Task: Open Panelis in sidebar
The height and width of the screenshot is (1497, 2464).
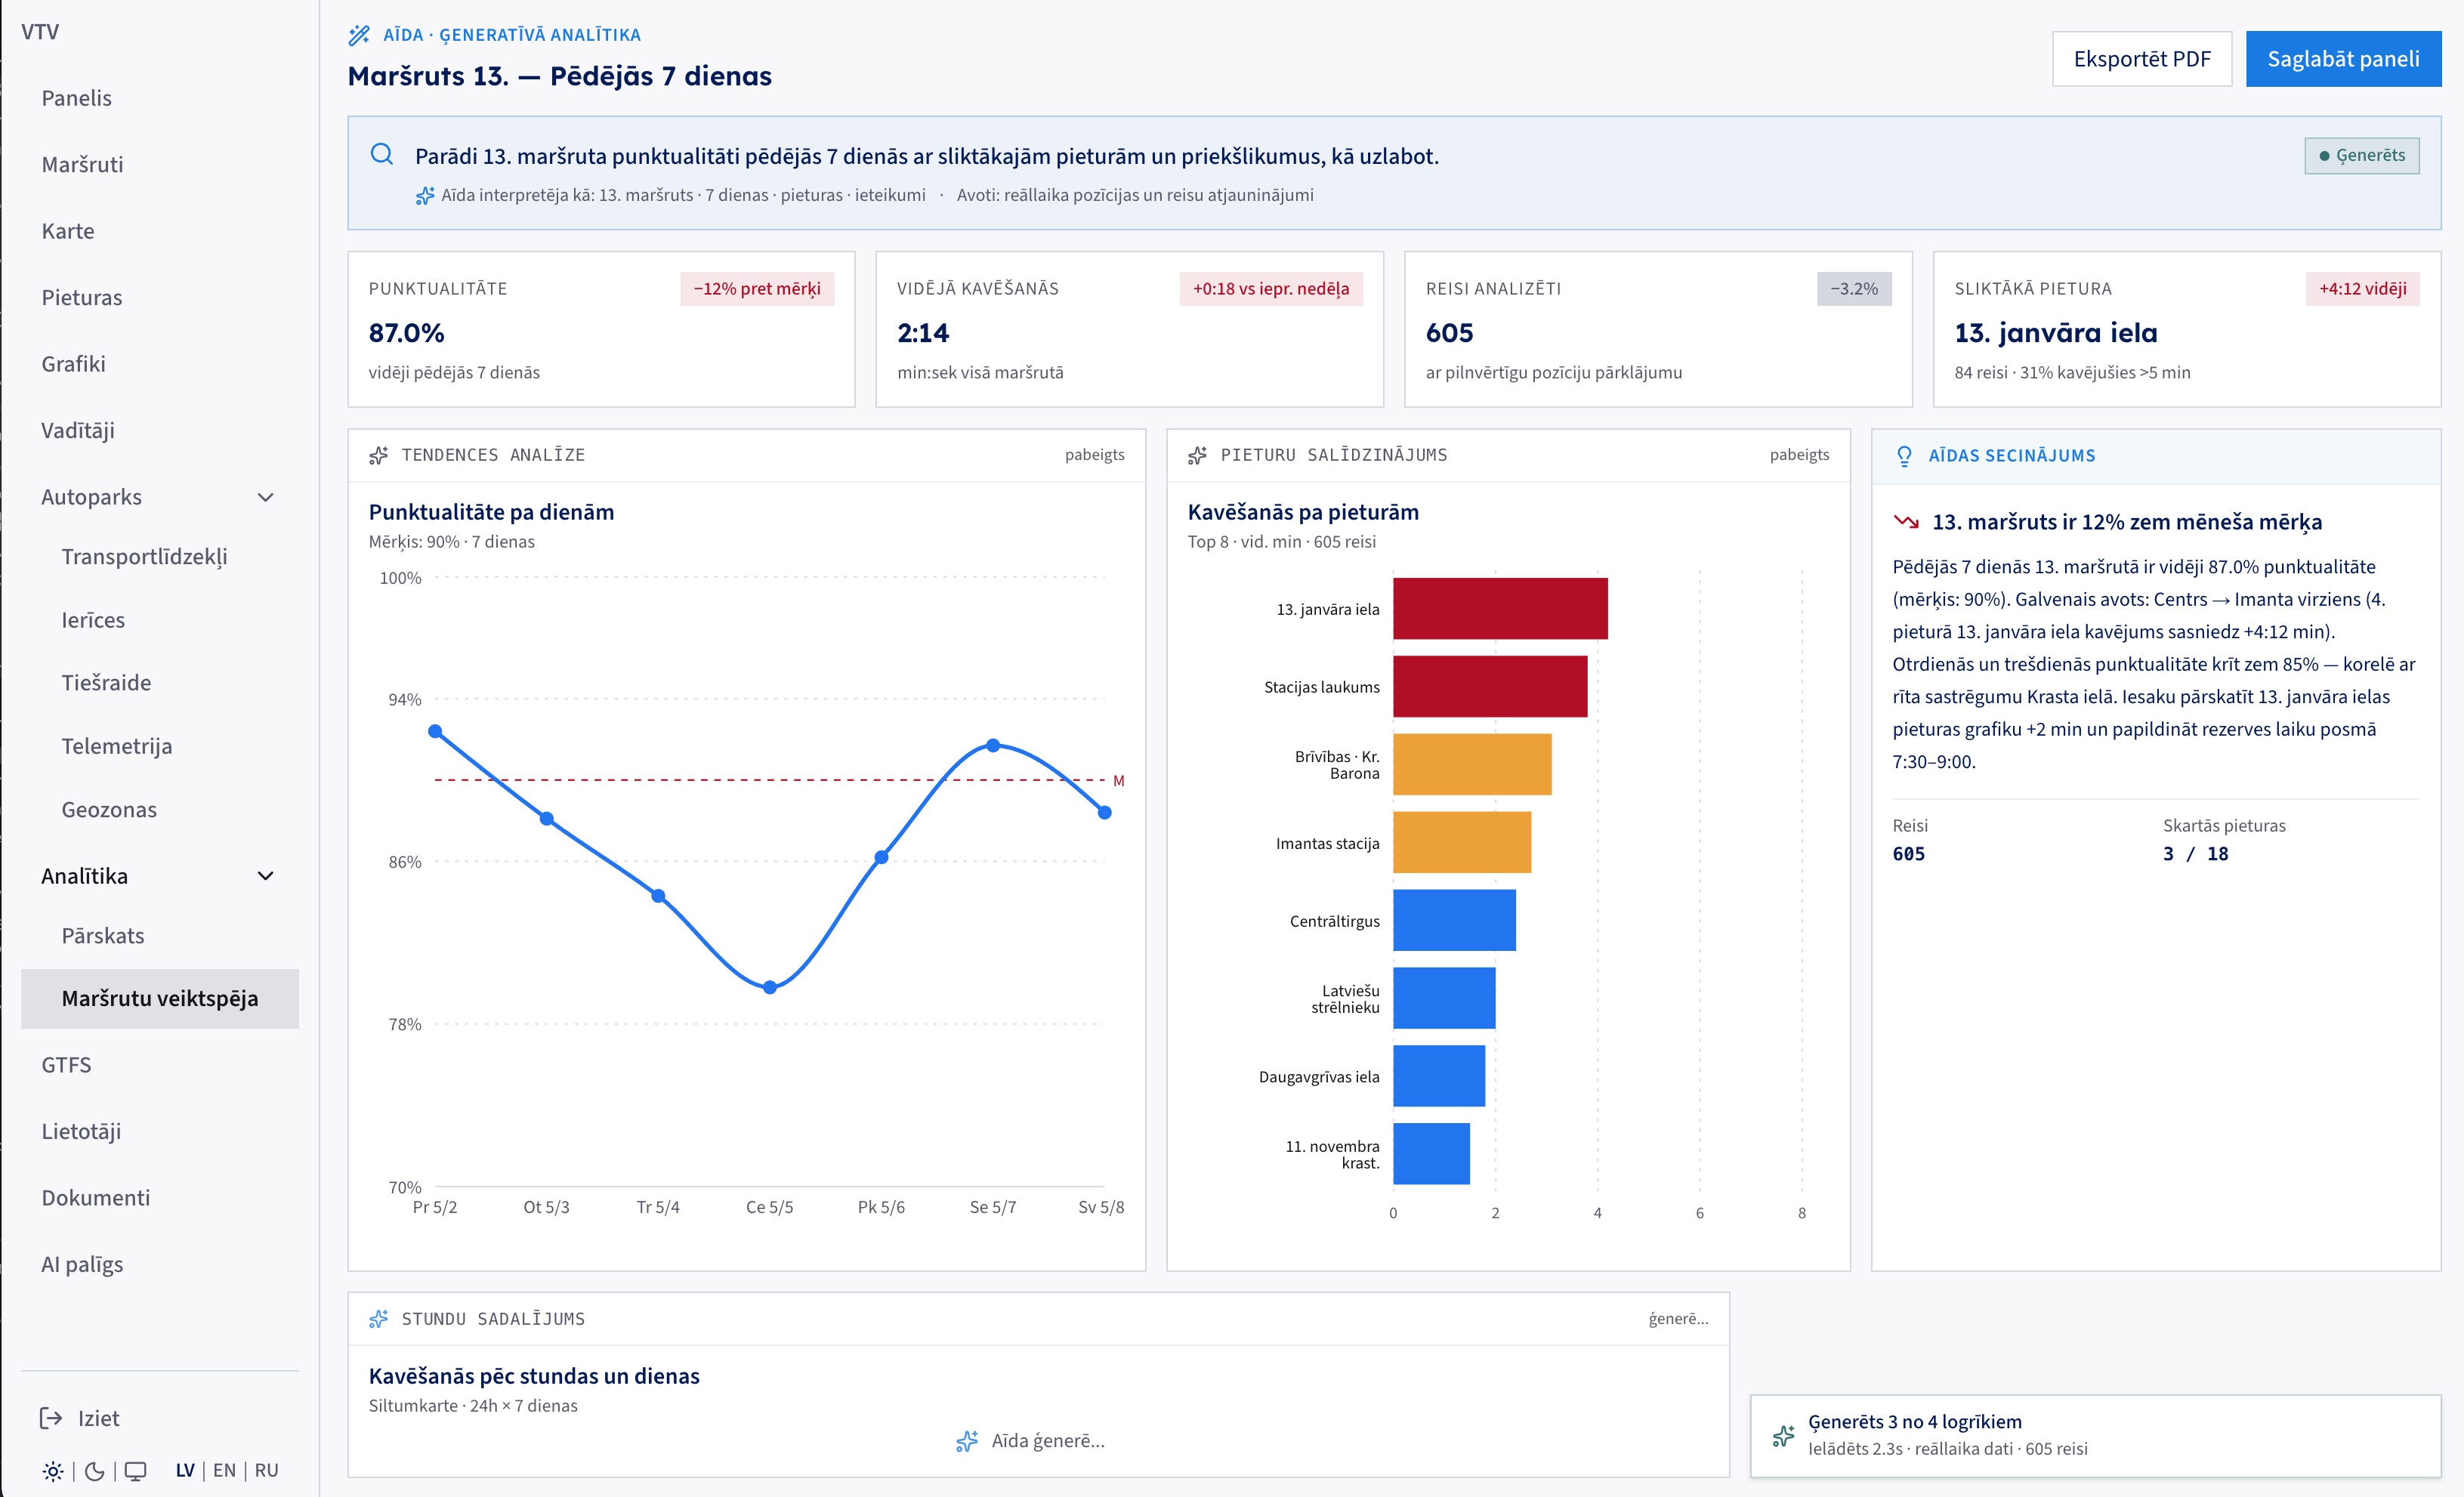Action: pos(160,98)
